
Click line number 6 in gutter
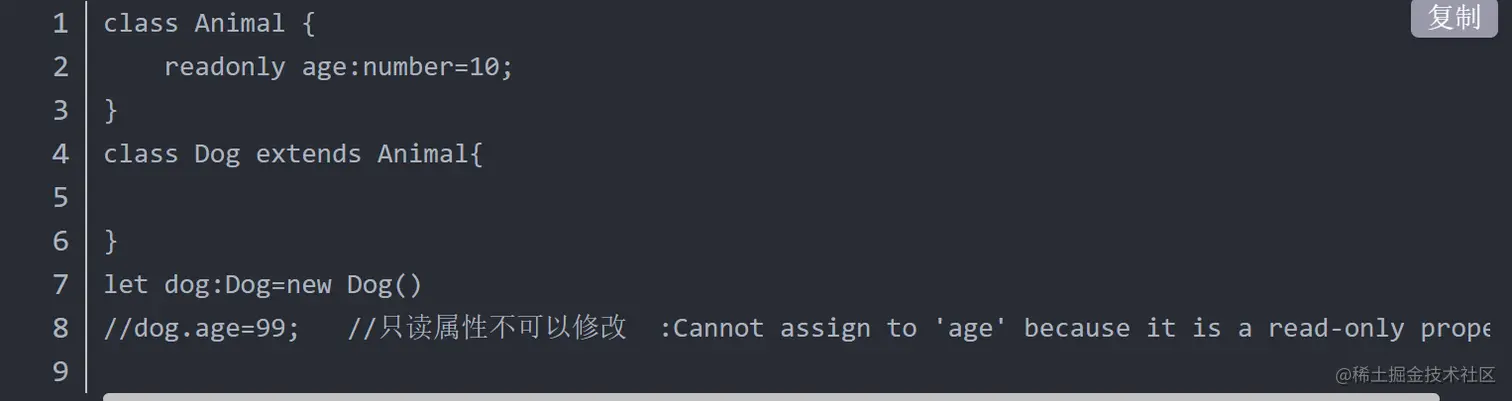point(61,241)
